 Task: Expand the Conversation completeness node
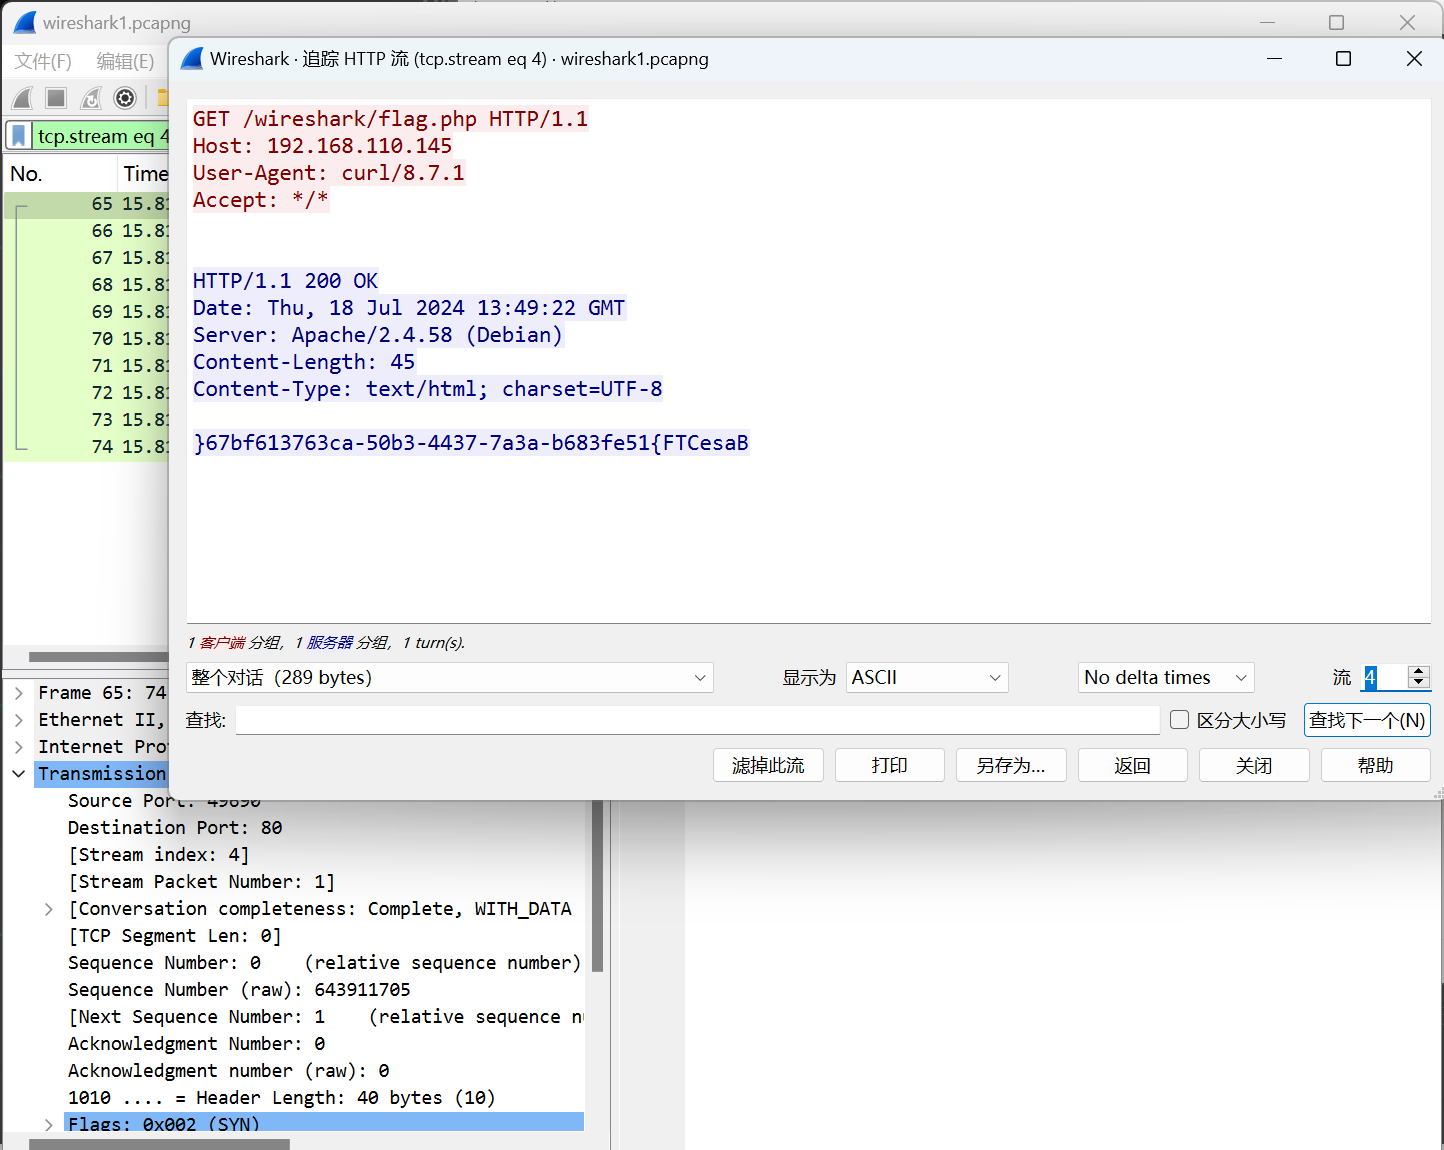point(48,909)
